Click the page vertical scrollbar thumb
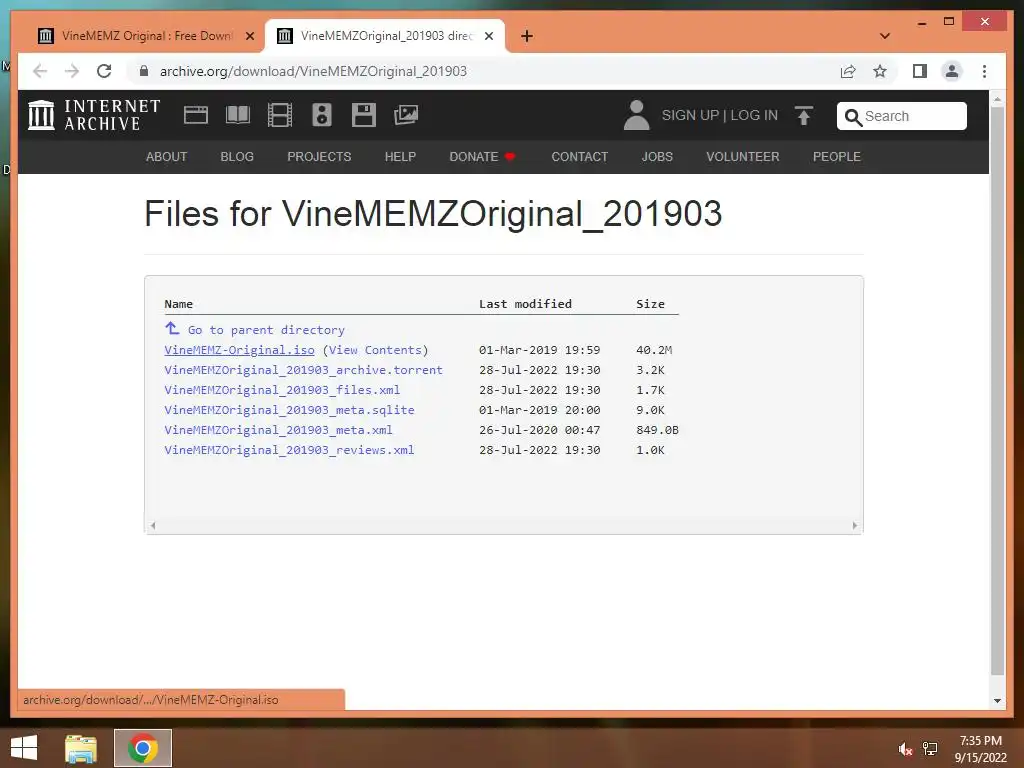1024x768 pixels. point(997,391)
